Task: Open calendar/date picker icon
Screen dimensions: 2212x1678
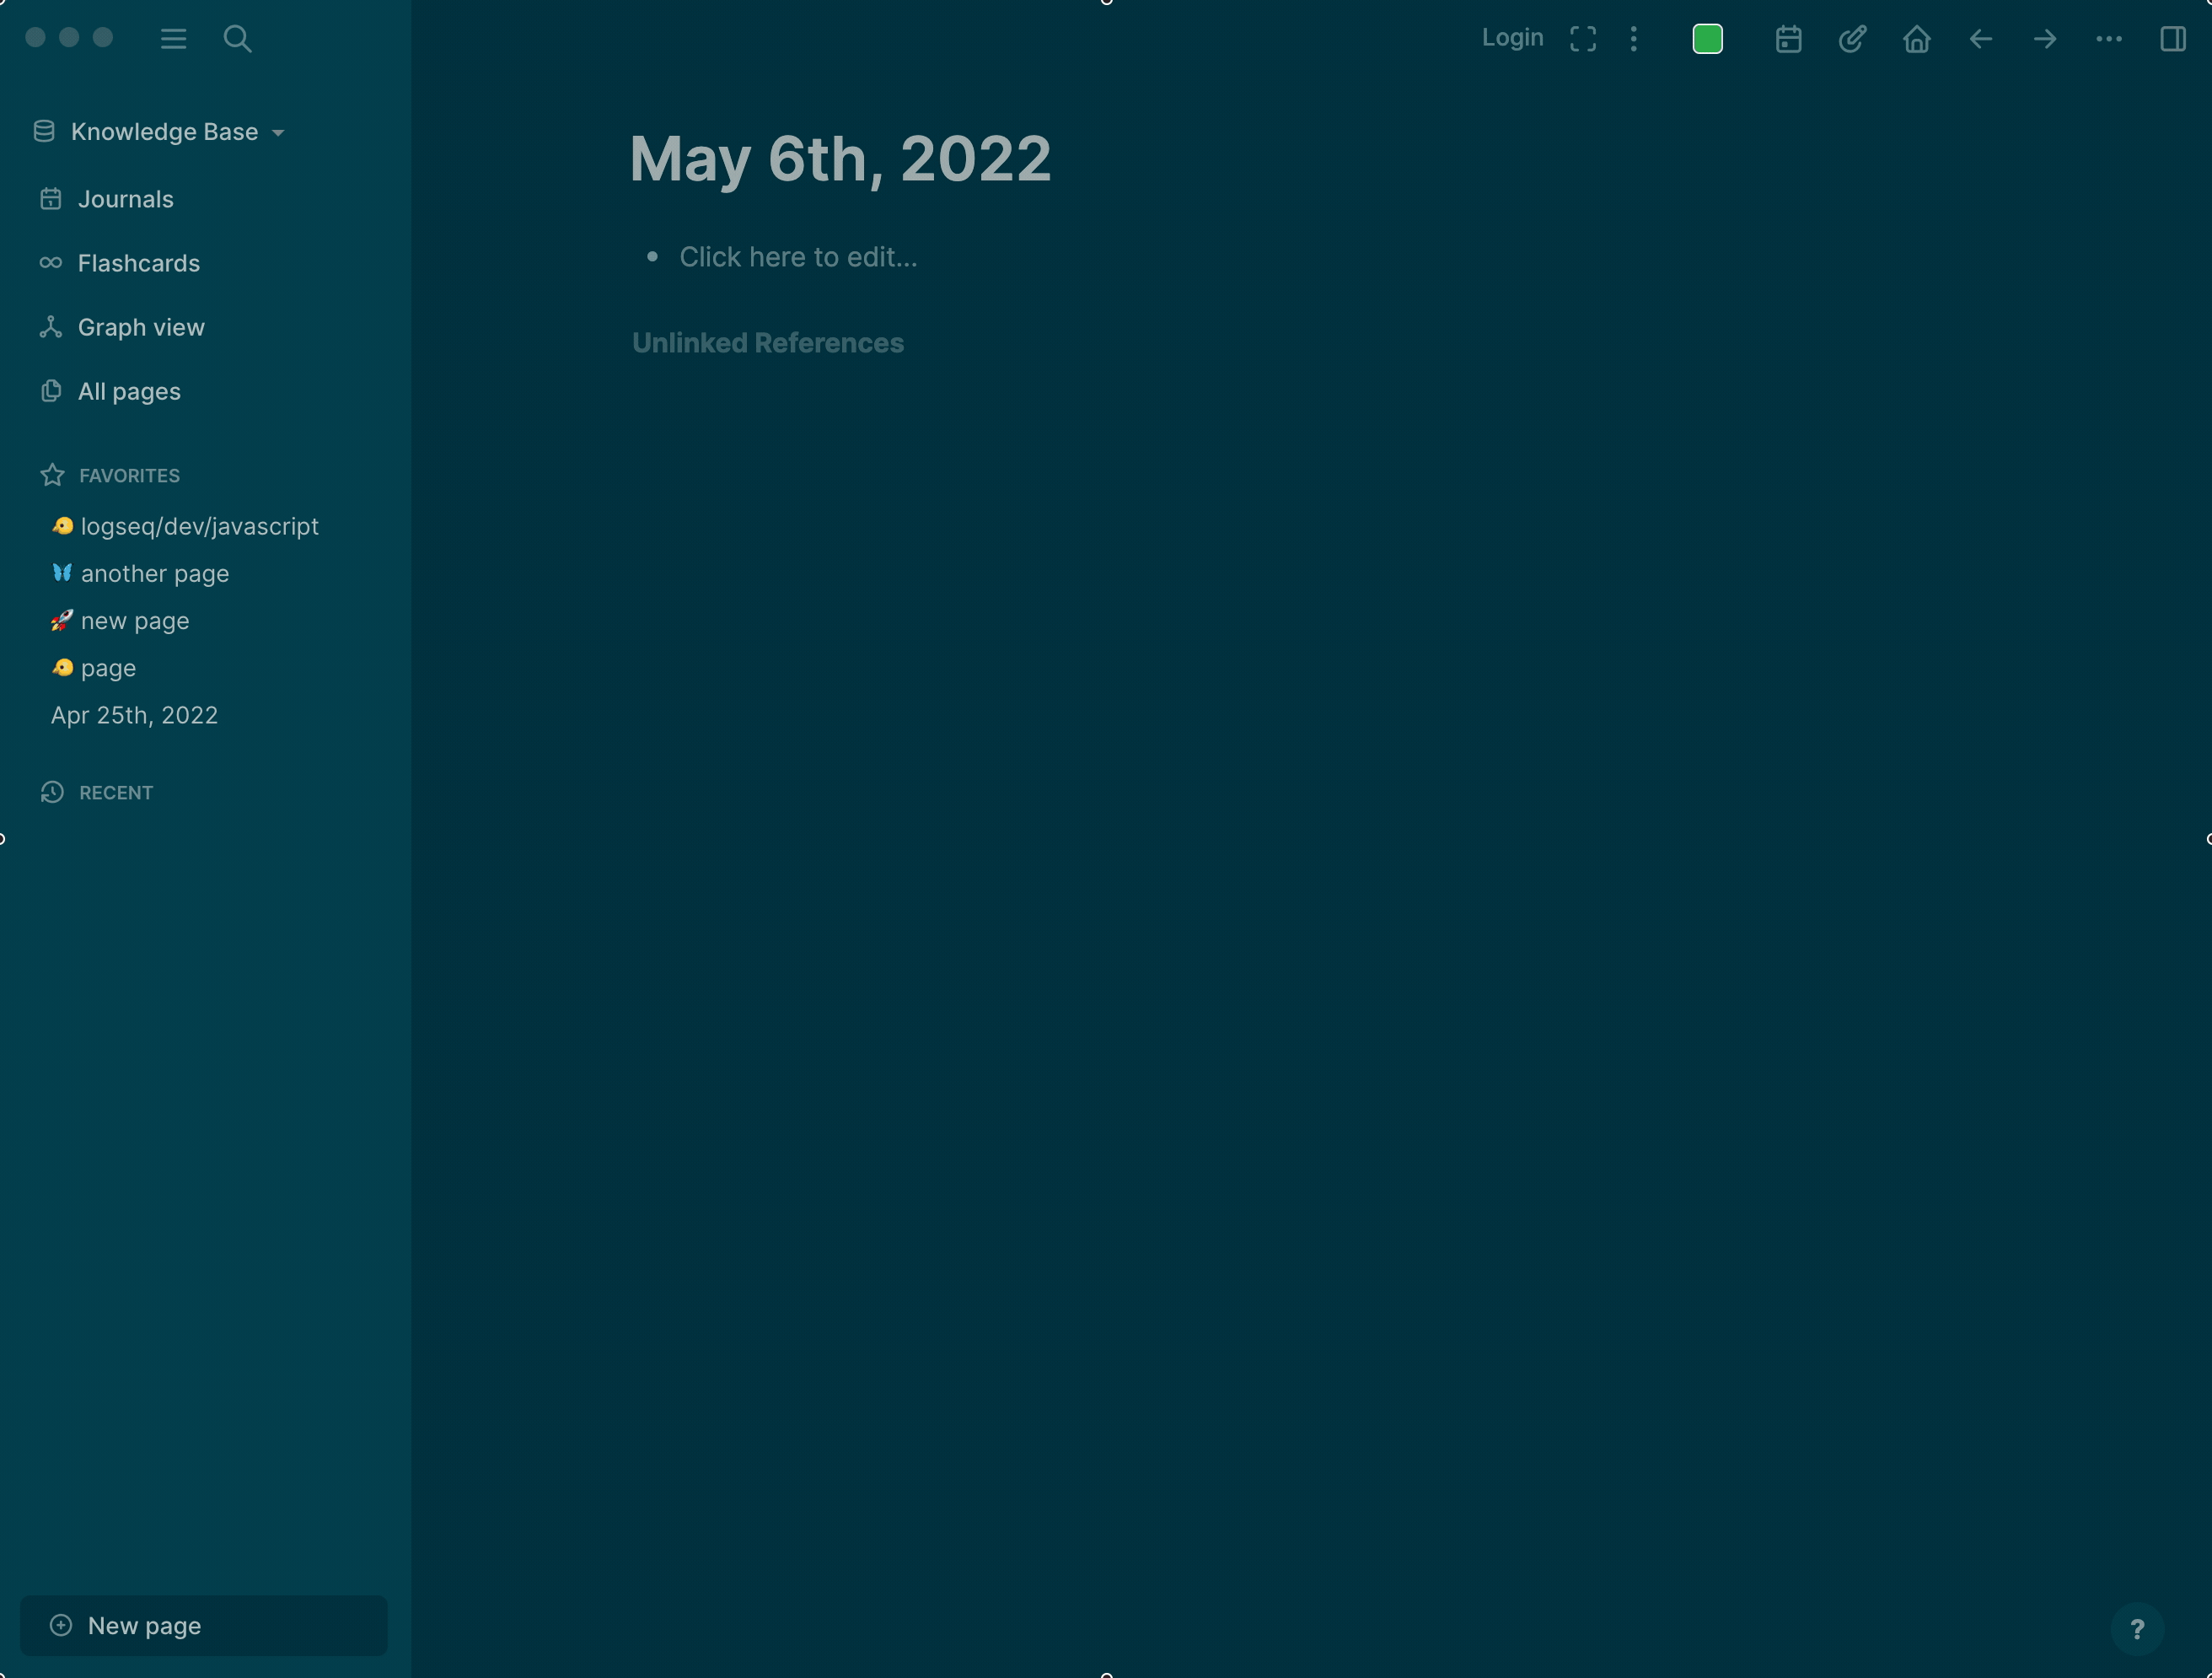Action: coord(1789,39)
